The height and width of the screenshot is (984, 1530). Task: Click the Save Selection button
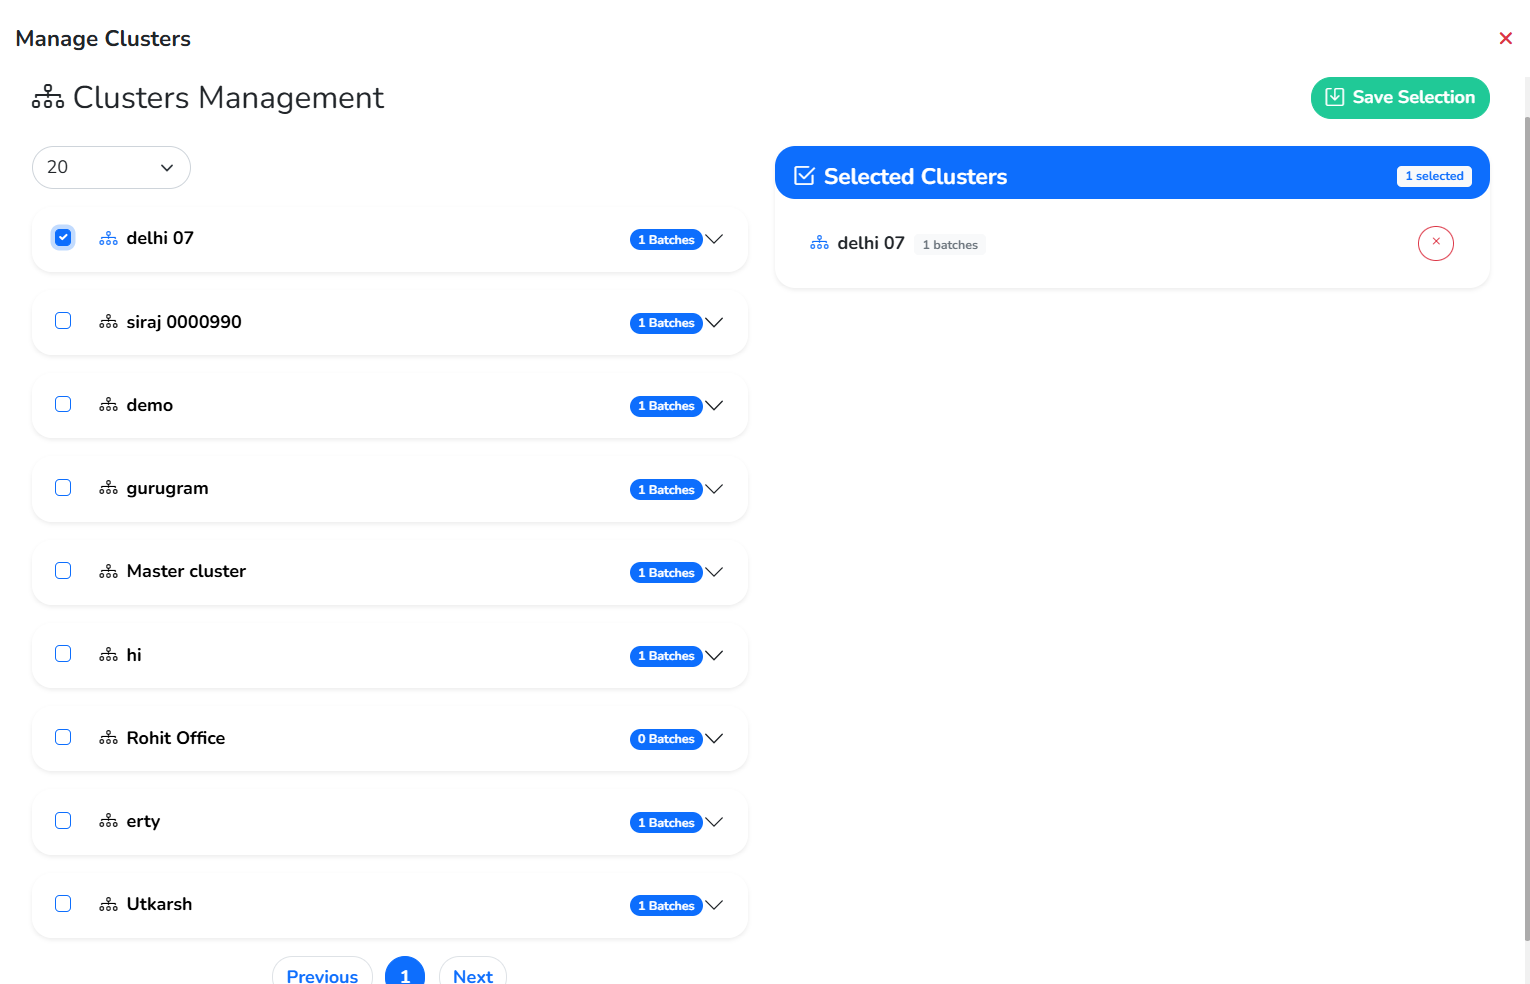pyautogui.click(x=1400, y=98)
